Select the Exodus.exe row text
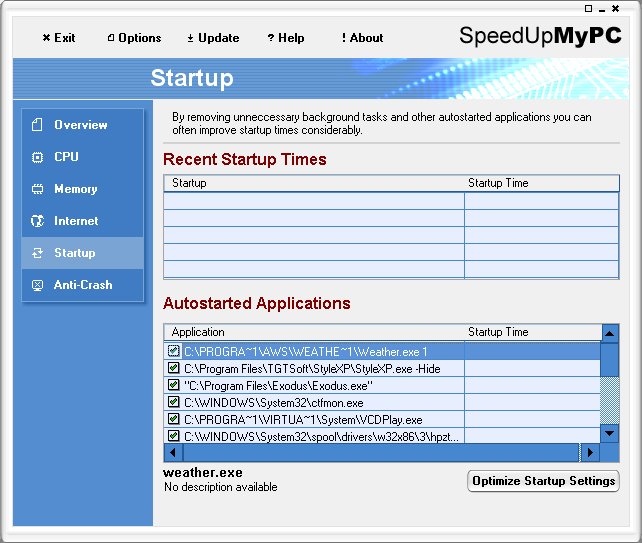This screenshot has height=543, width=642. (x=278, y=386)
